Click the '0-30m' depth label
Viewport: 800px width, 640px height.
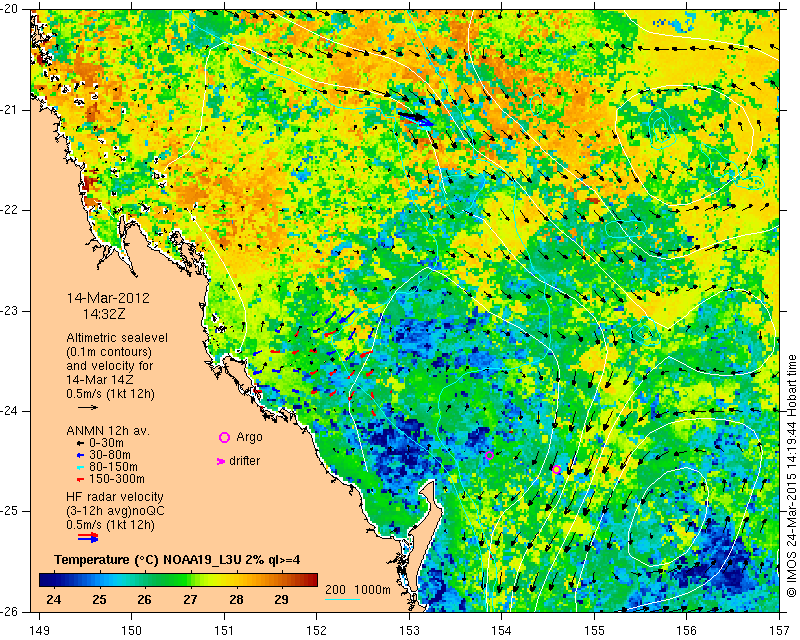point(106,443)
